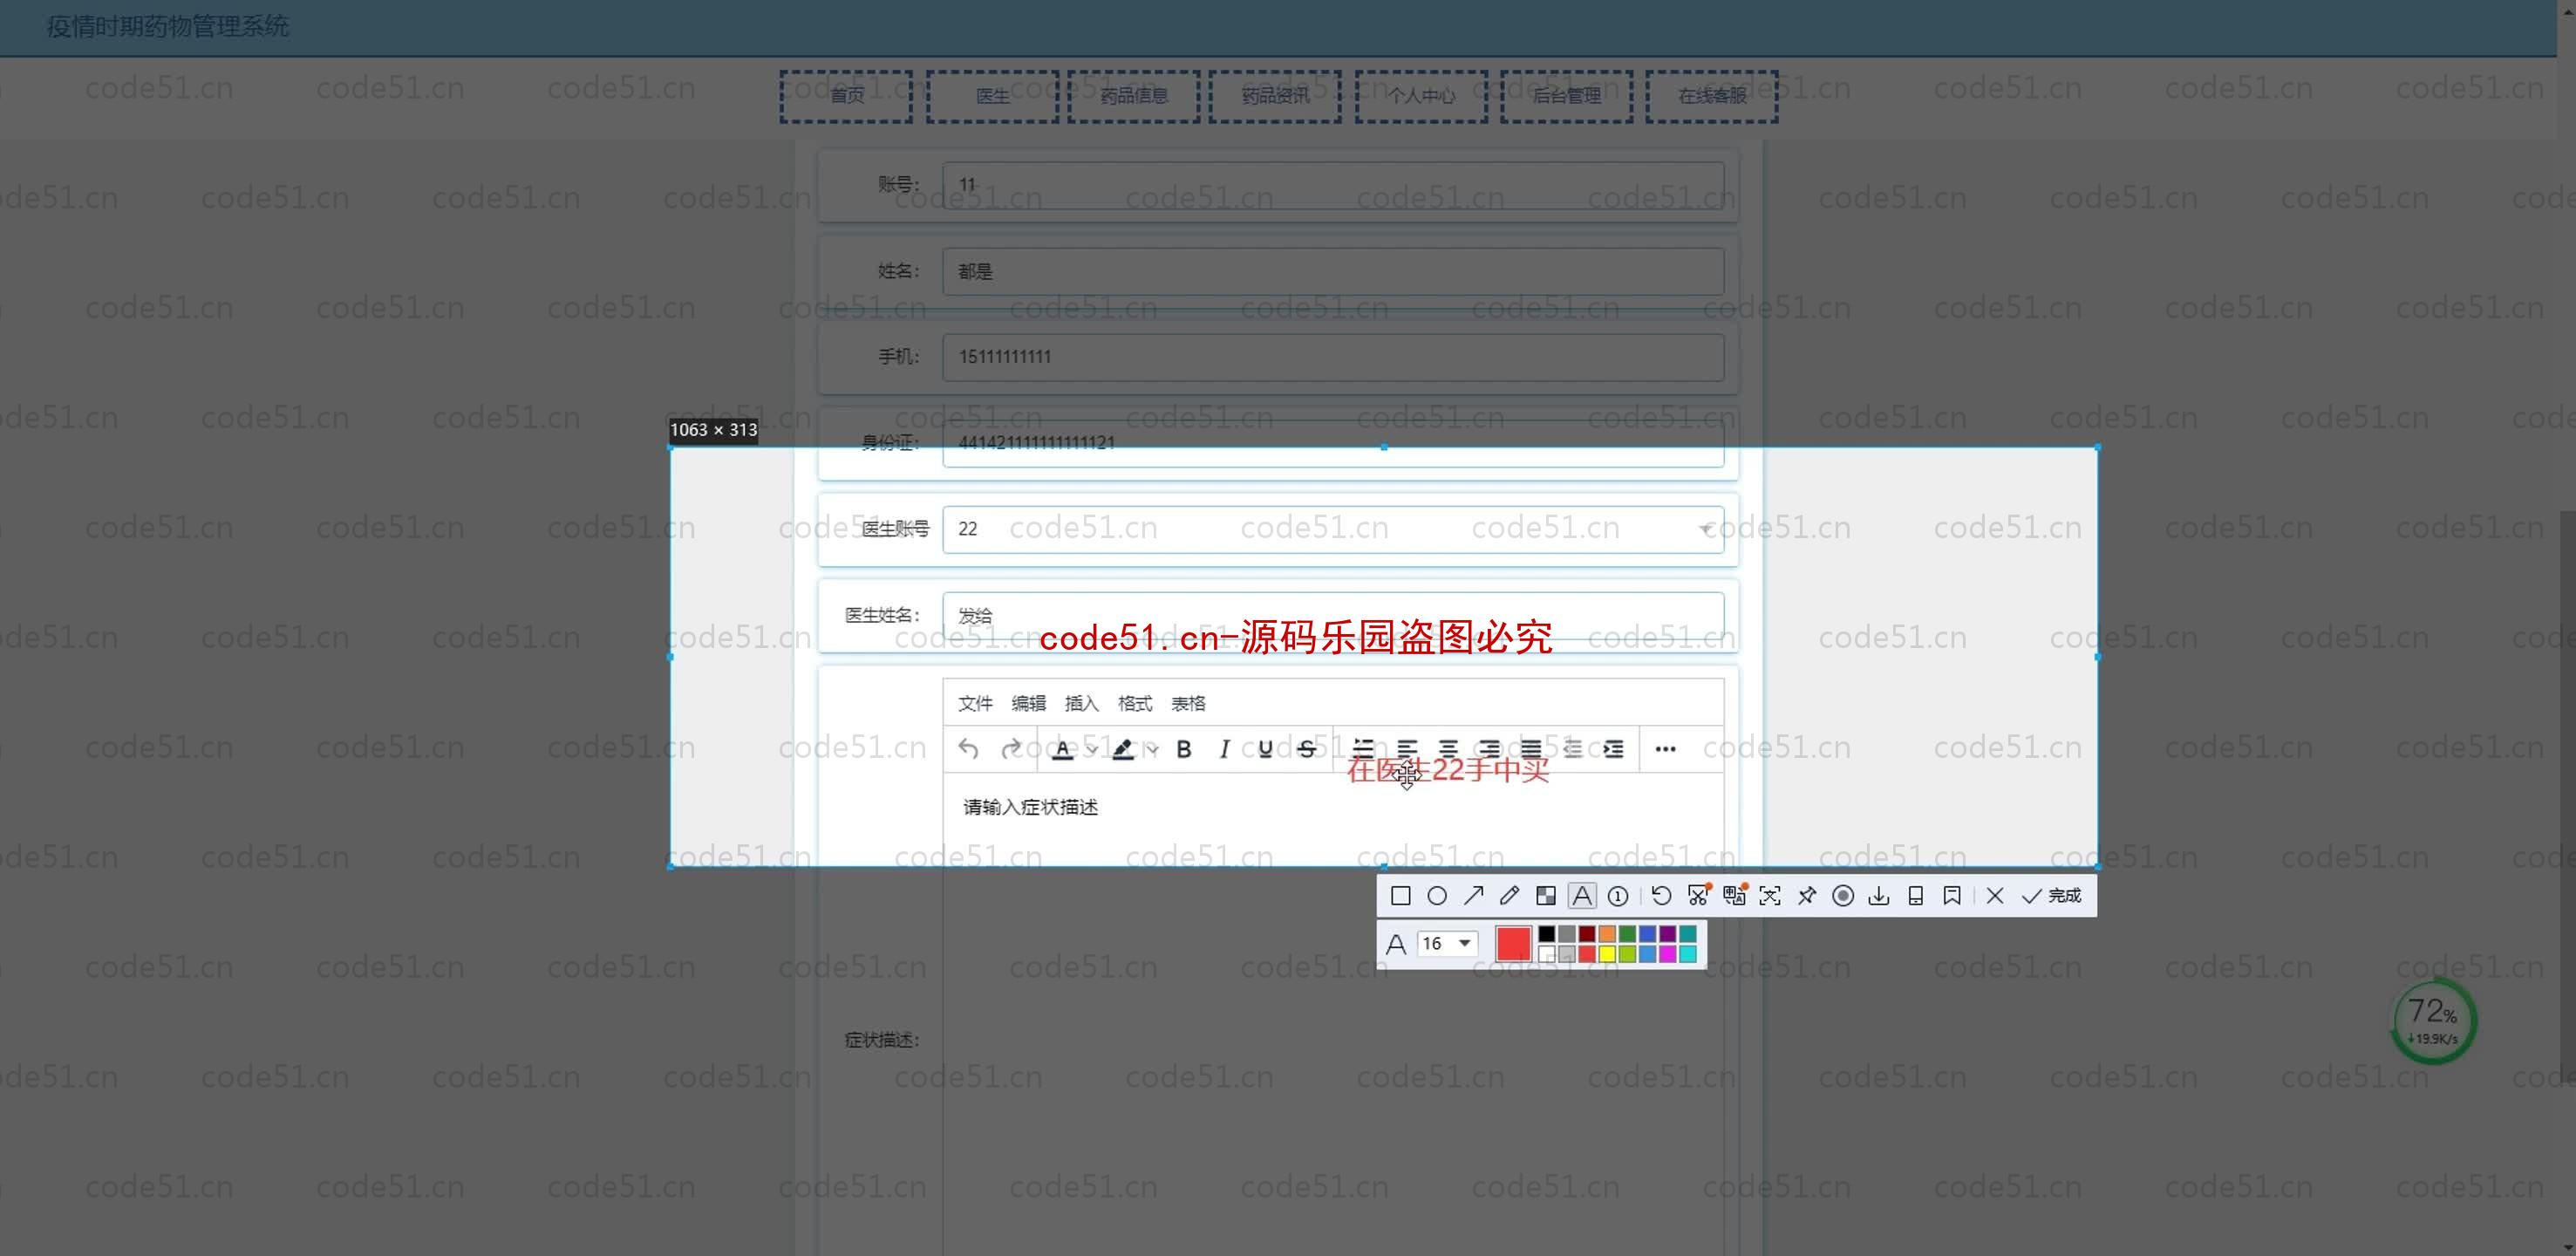Open the editor 插入 menu
2576x1256 pixels.
tap(1081, 703)
